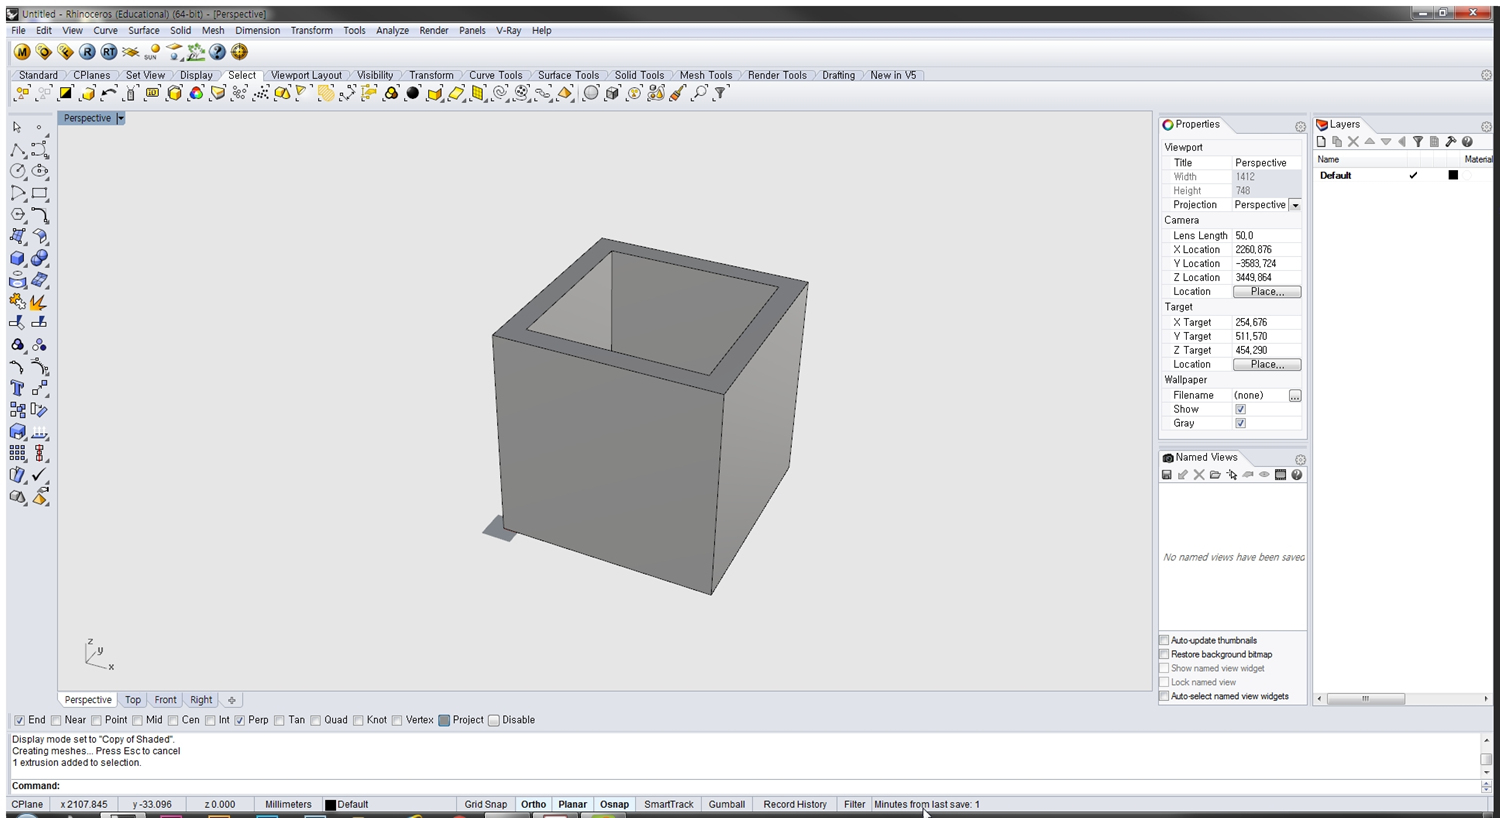1500x818 pixels.
Task: Switch to Solid Tools toolbar tab
Action: tap(639, 75)
